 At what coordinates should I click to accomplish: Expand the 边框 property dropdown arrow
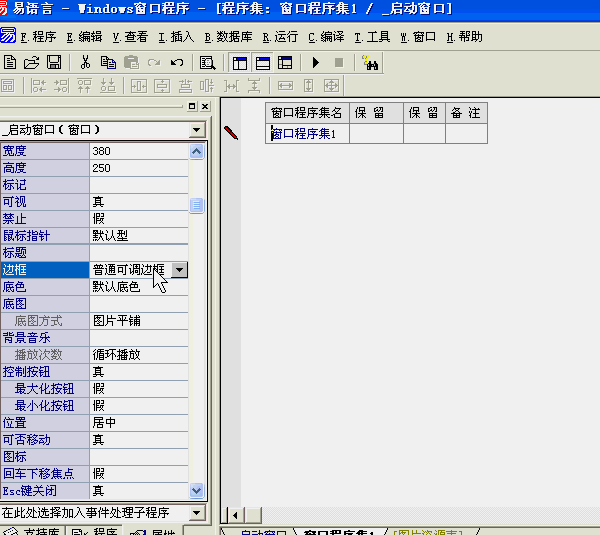tap(179, 270)
